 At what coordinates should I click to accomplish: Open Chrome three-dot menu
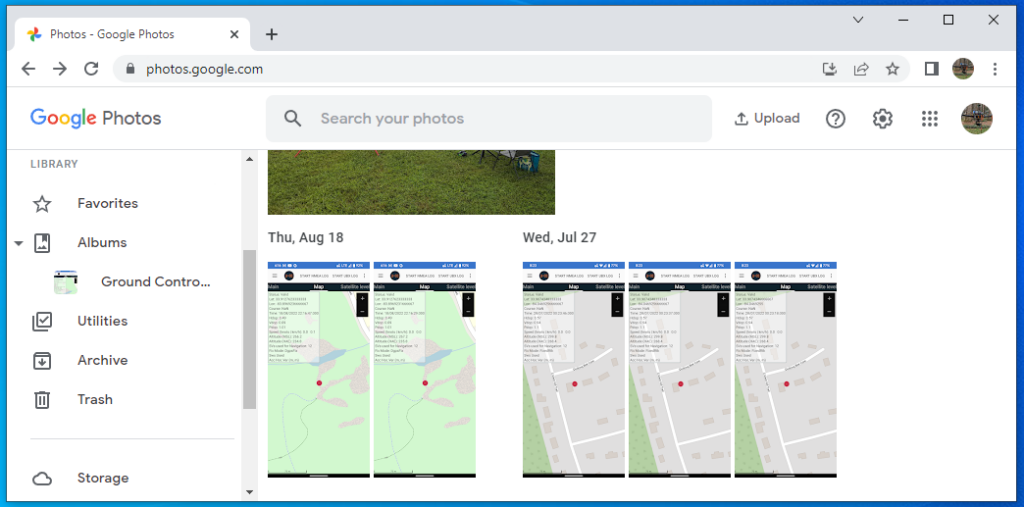click(x=995, y=69)
